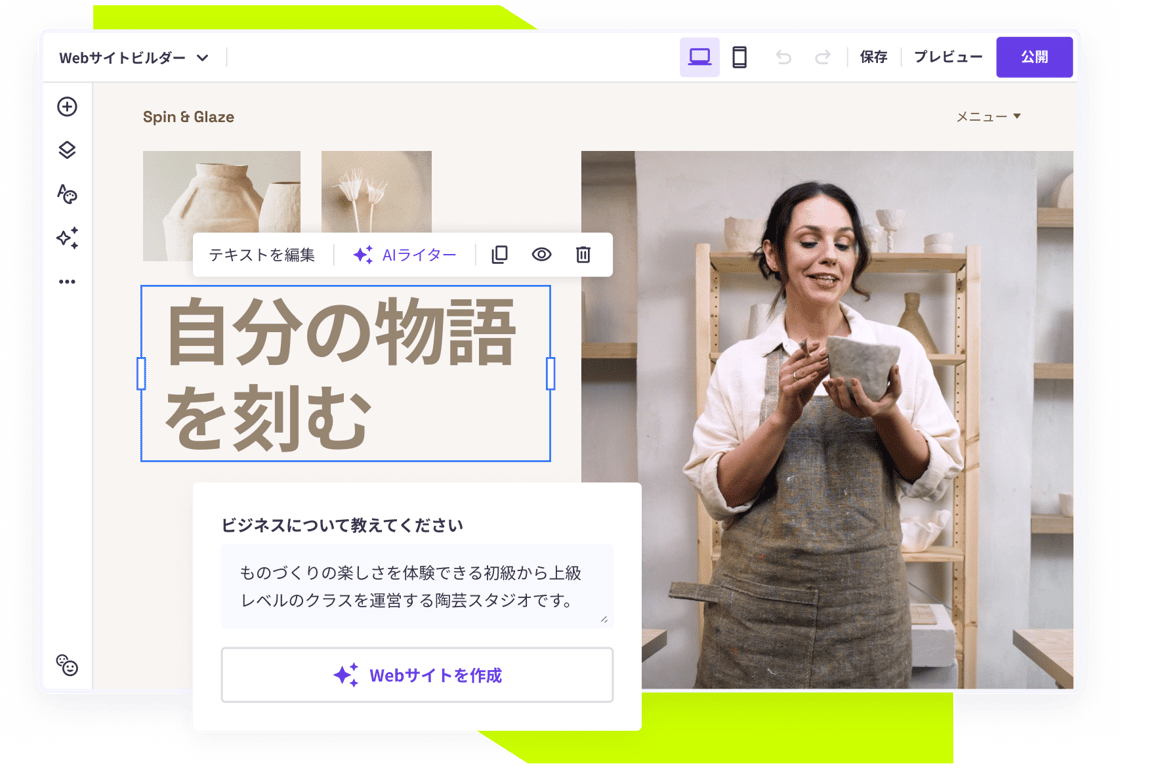Select the text and styles icon
The height and width of the screenshot is (768, 1164).
tap(67, 194)
